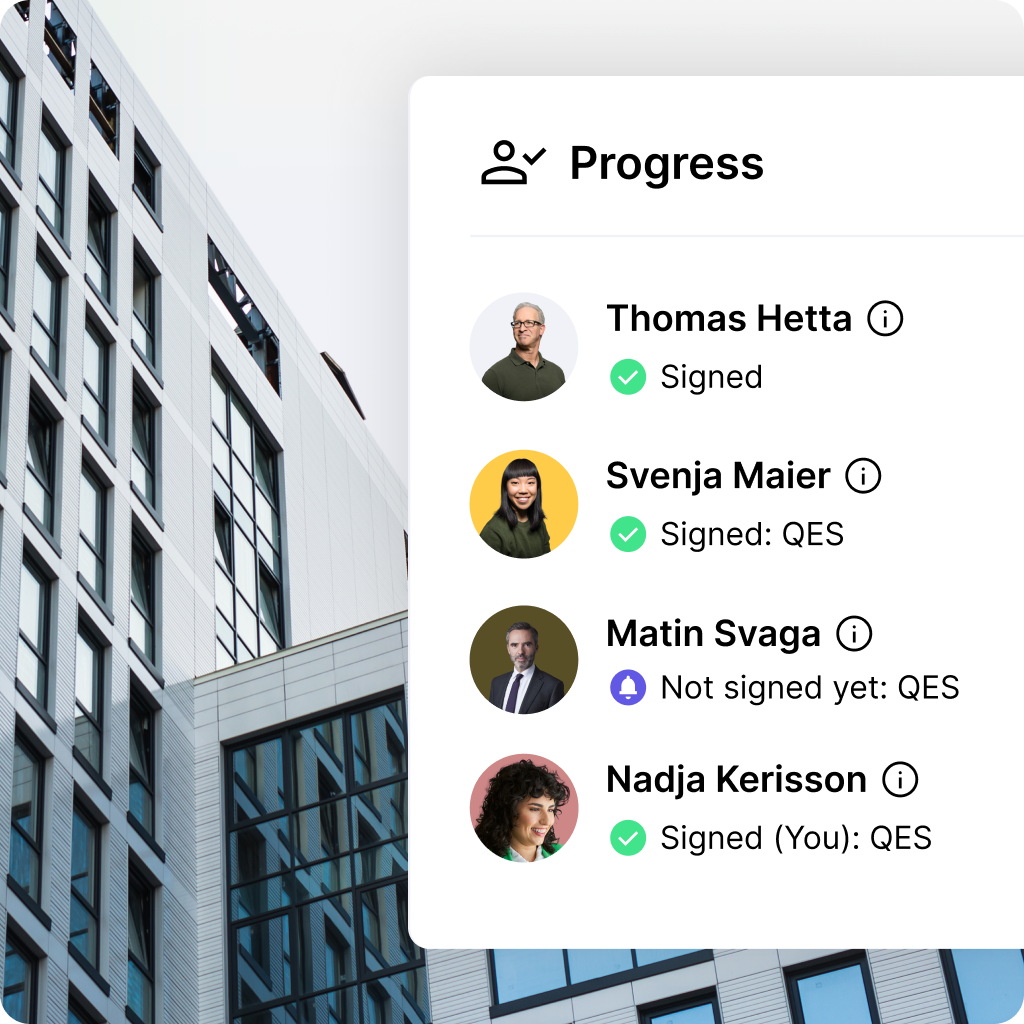Screen dimensions: 1024x1024
Task: Click Svenja Maier's yellow avatar
Action: pos(524,504)
